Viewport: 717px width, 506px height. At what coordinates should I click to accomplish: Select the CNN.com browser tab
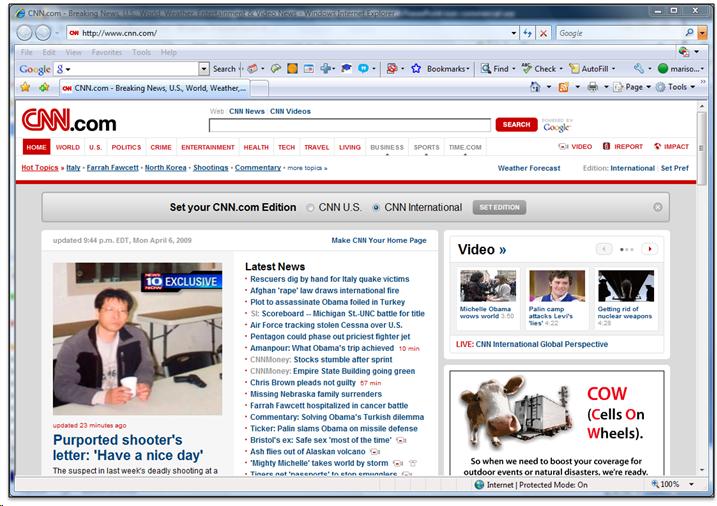tap(155, 88)
